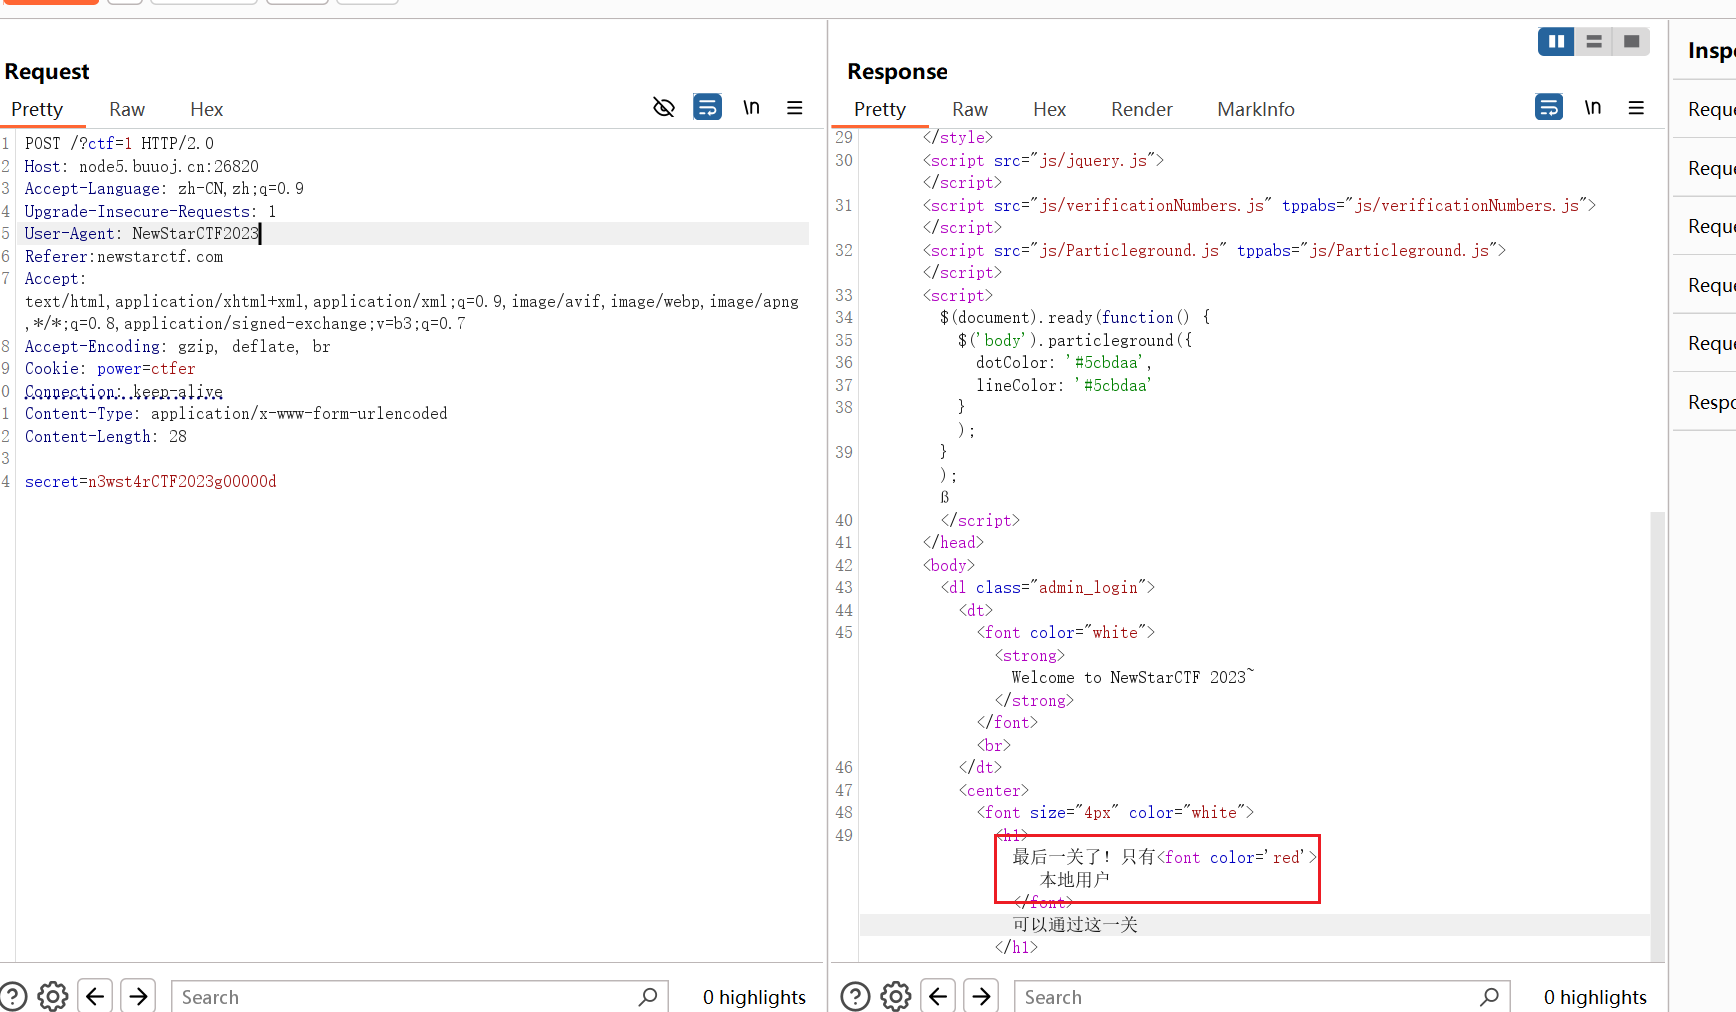The width and height of the screenshot is (1736, 1012).
Task: Go to next match in Request search
Action: point(138,996)
